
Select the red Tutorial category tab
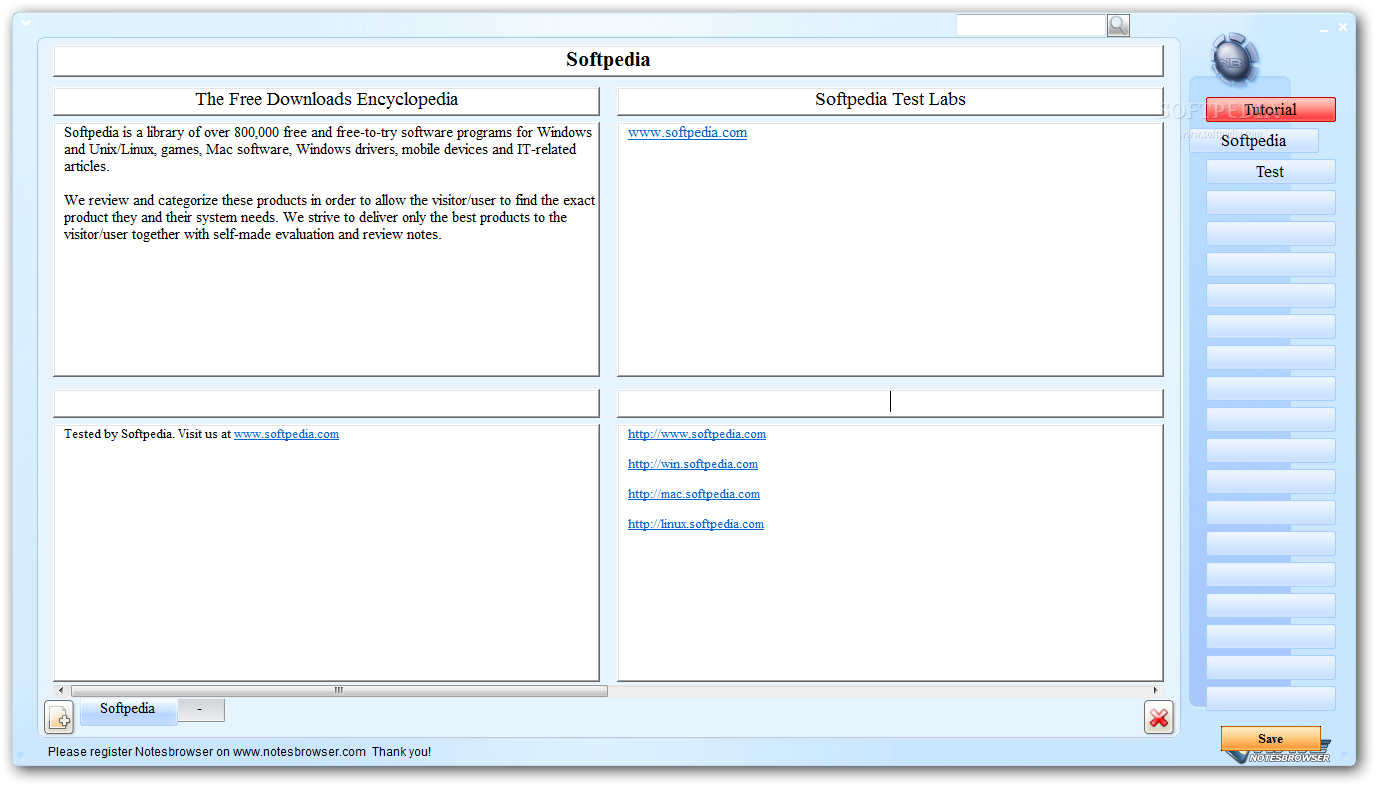(x=1270, y=110)
